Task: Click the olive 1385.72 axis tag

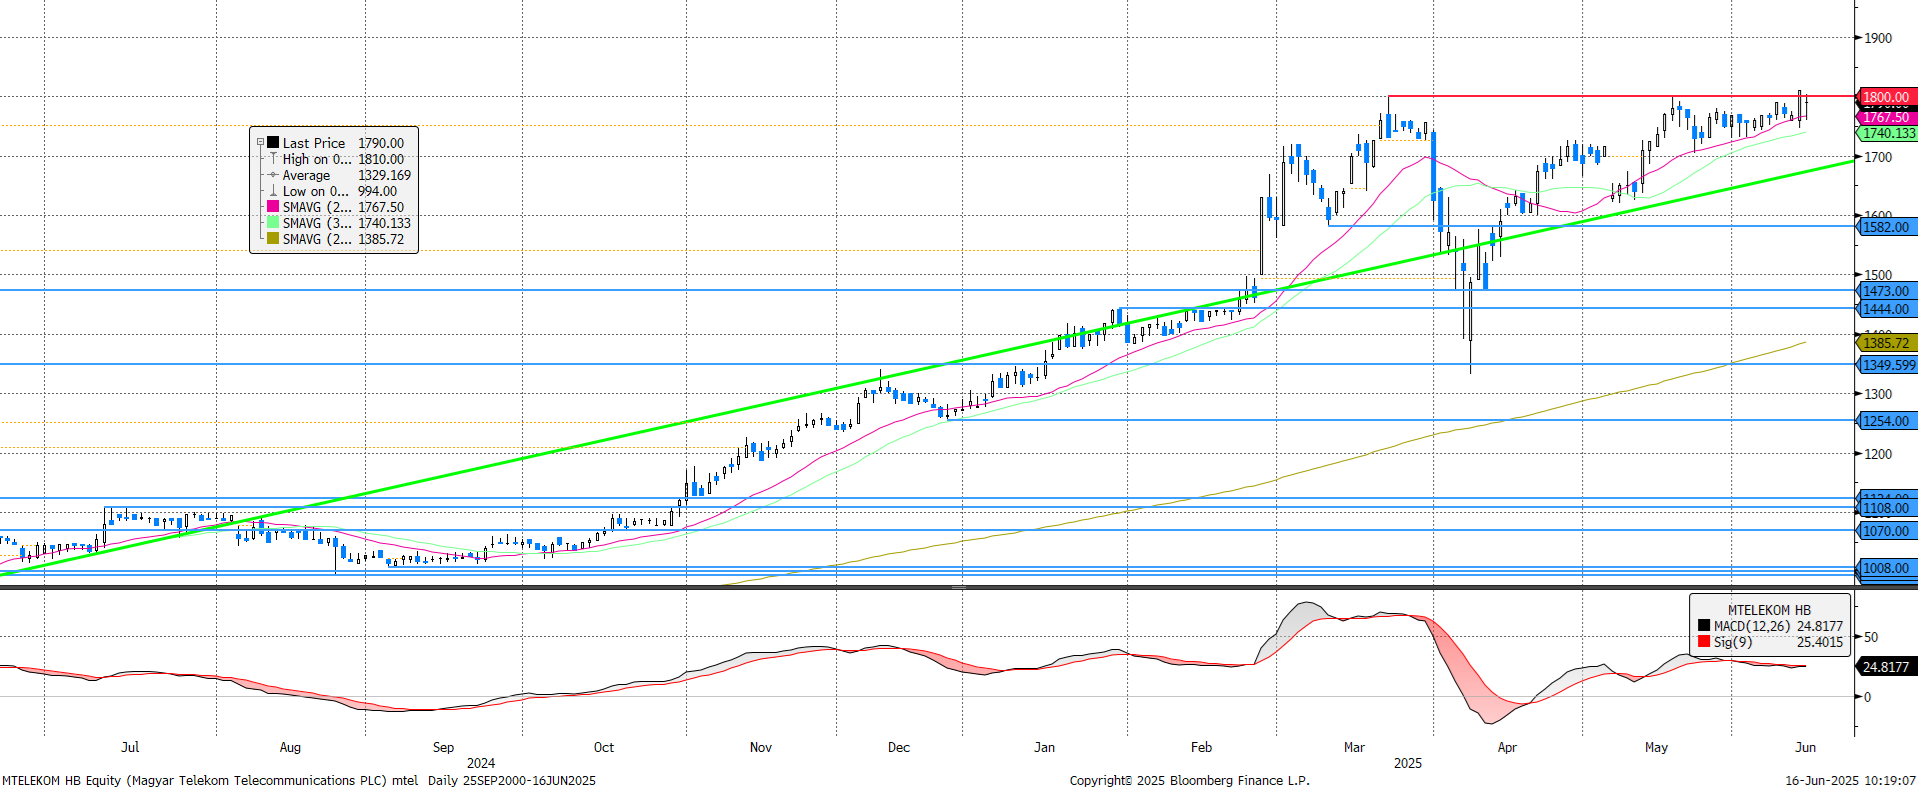Action: tap(1886, 343)
